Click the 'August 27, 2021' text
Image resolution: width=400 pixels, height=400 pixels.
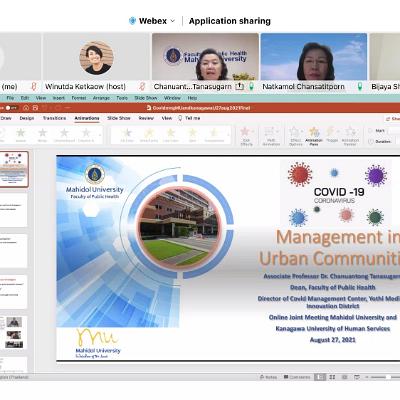point(333,340)
